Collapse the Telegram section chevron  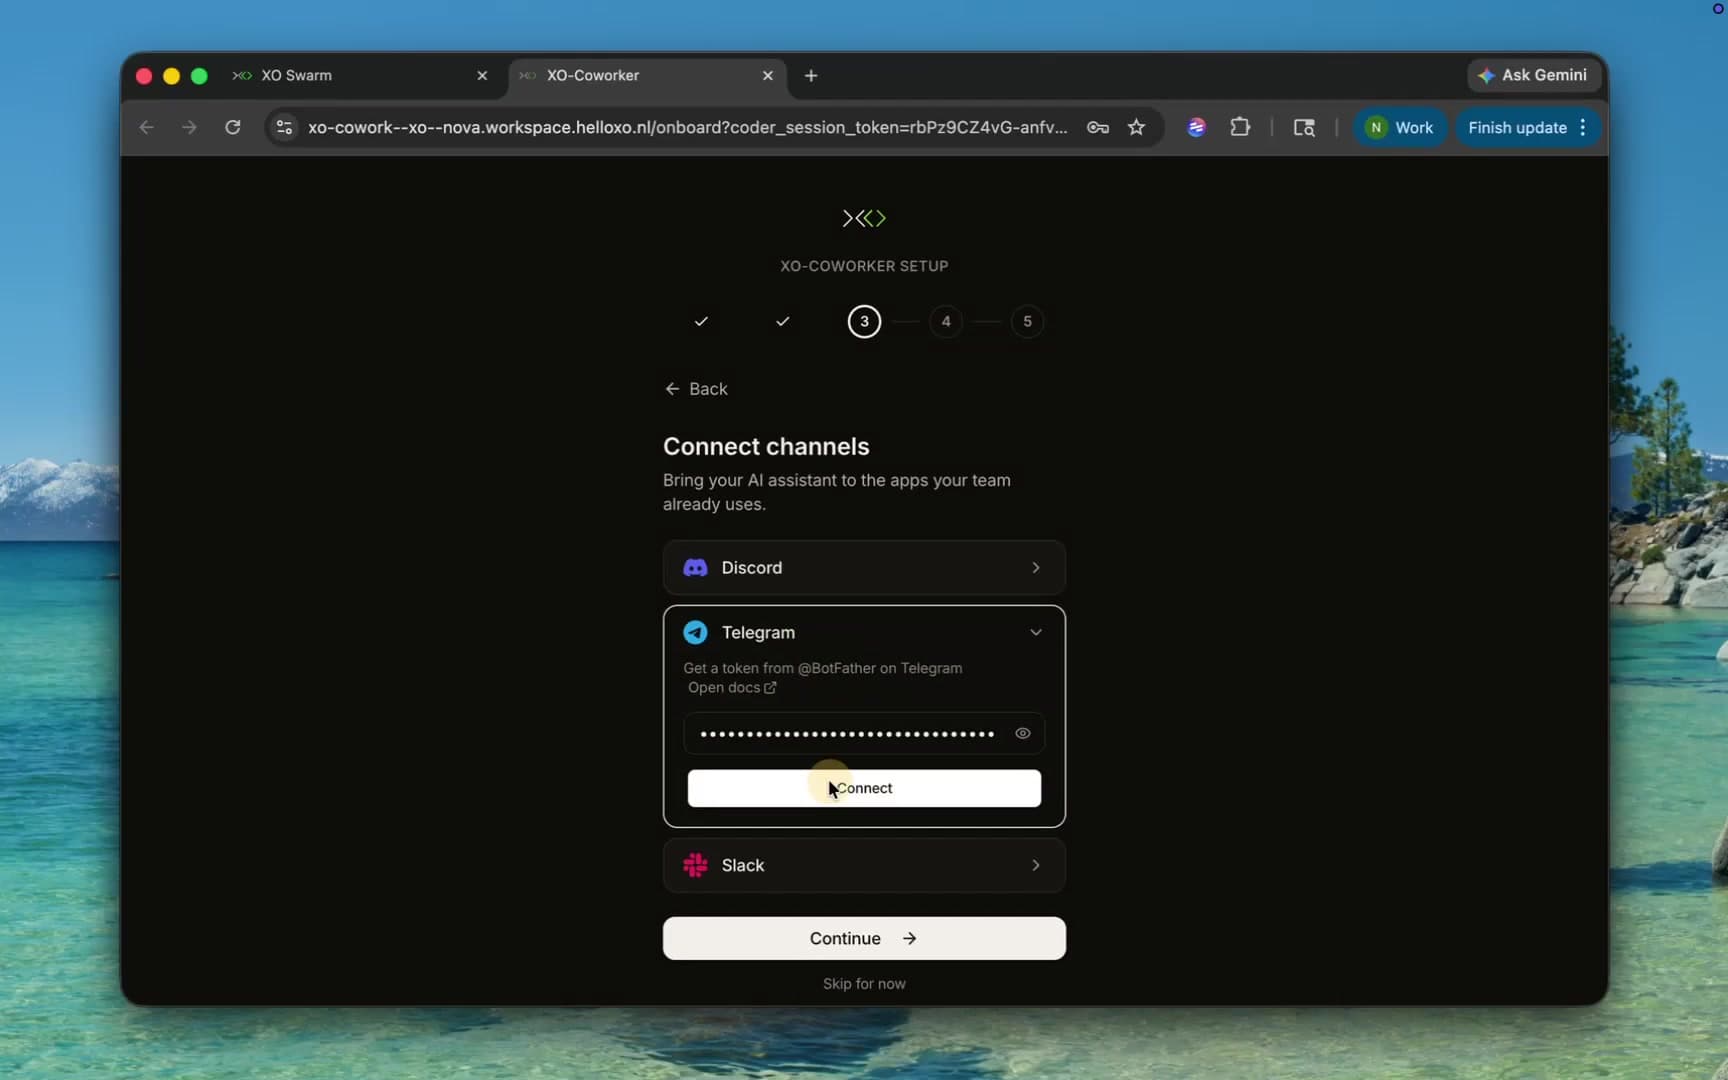tap(1036, 632)
